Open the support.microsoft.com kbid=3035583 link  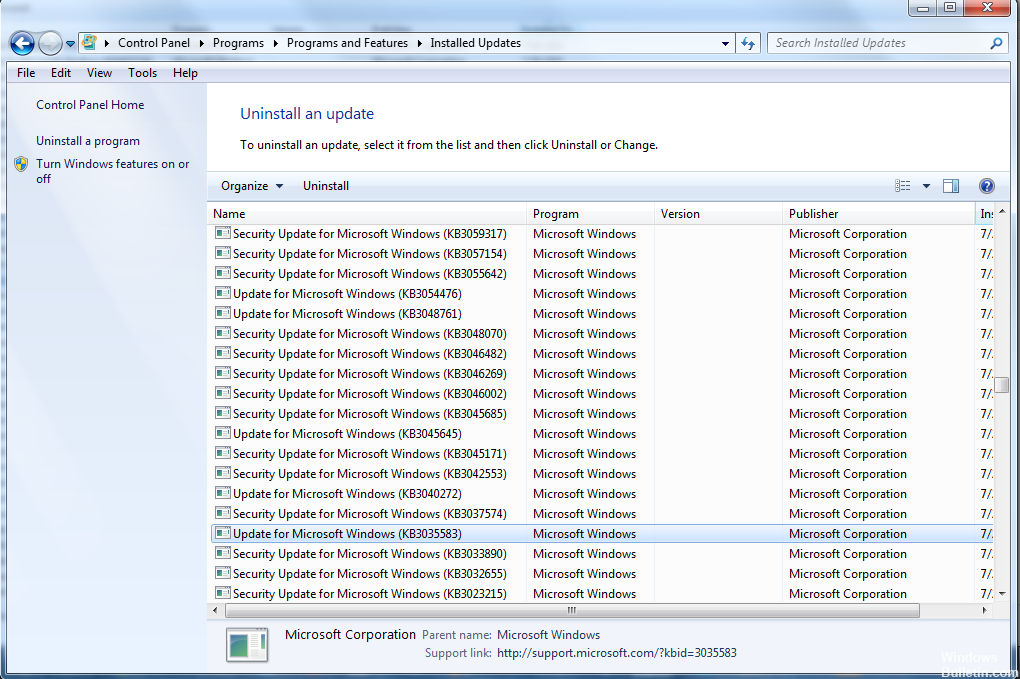point(617,653)
